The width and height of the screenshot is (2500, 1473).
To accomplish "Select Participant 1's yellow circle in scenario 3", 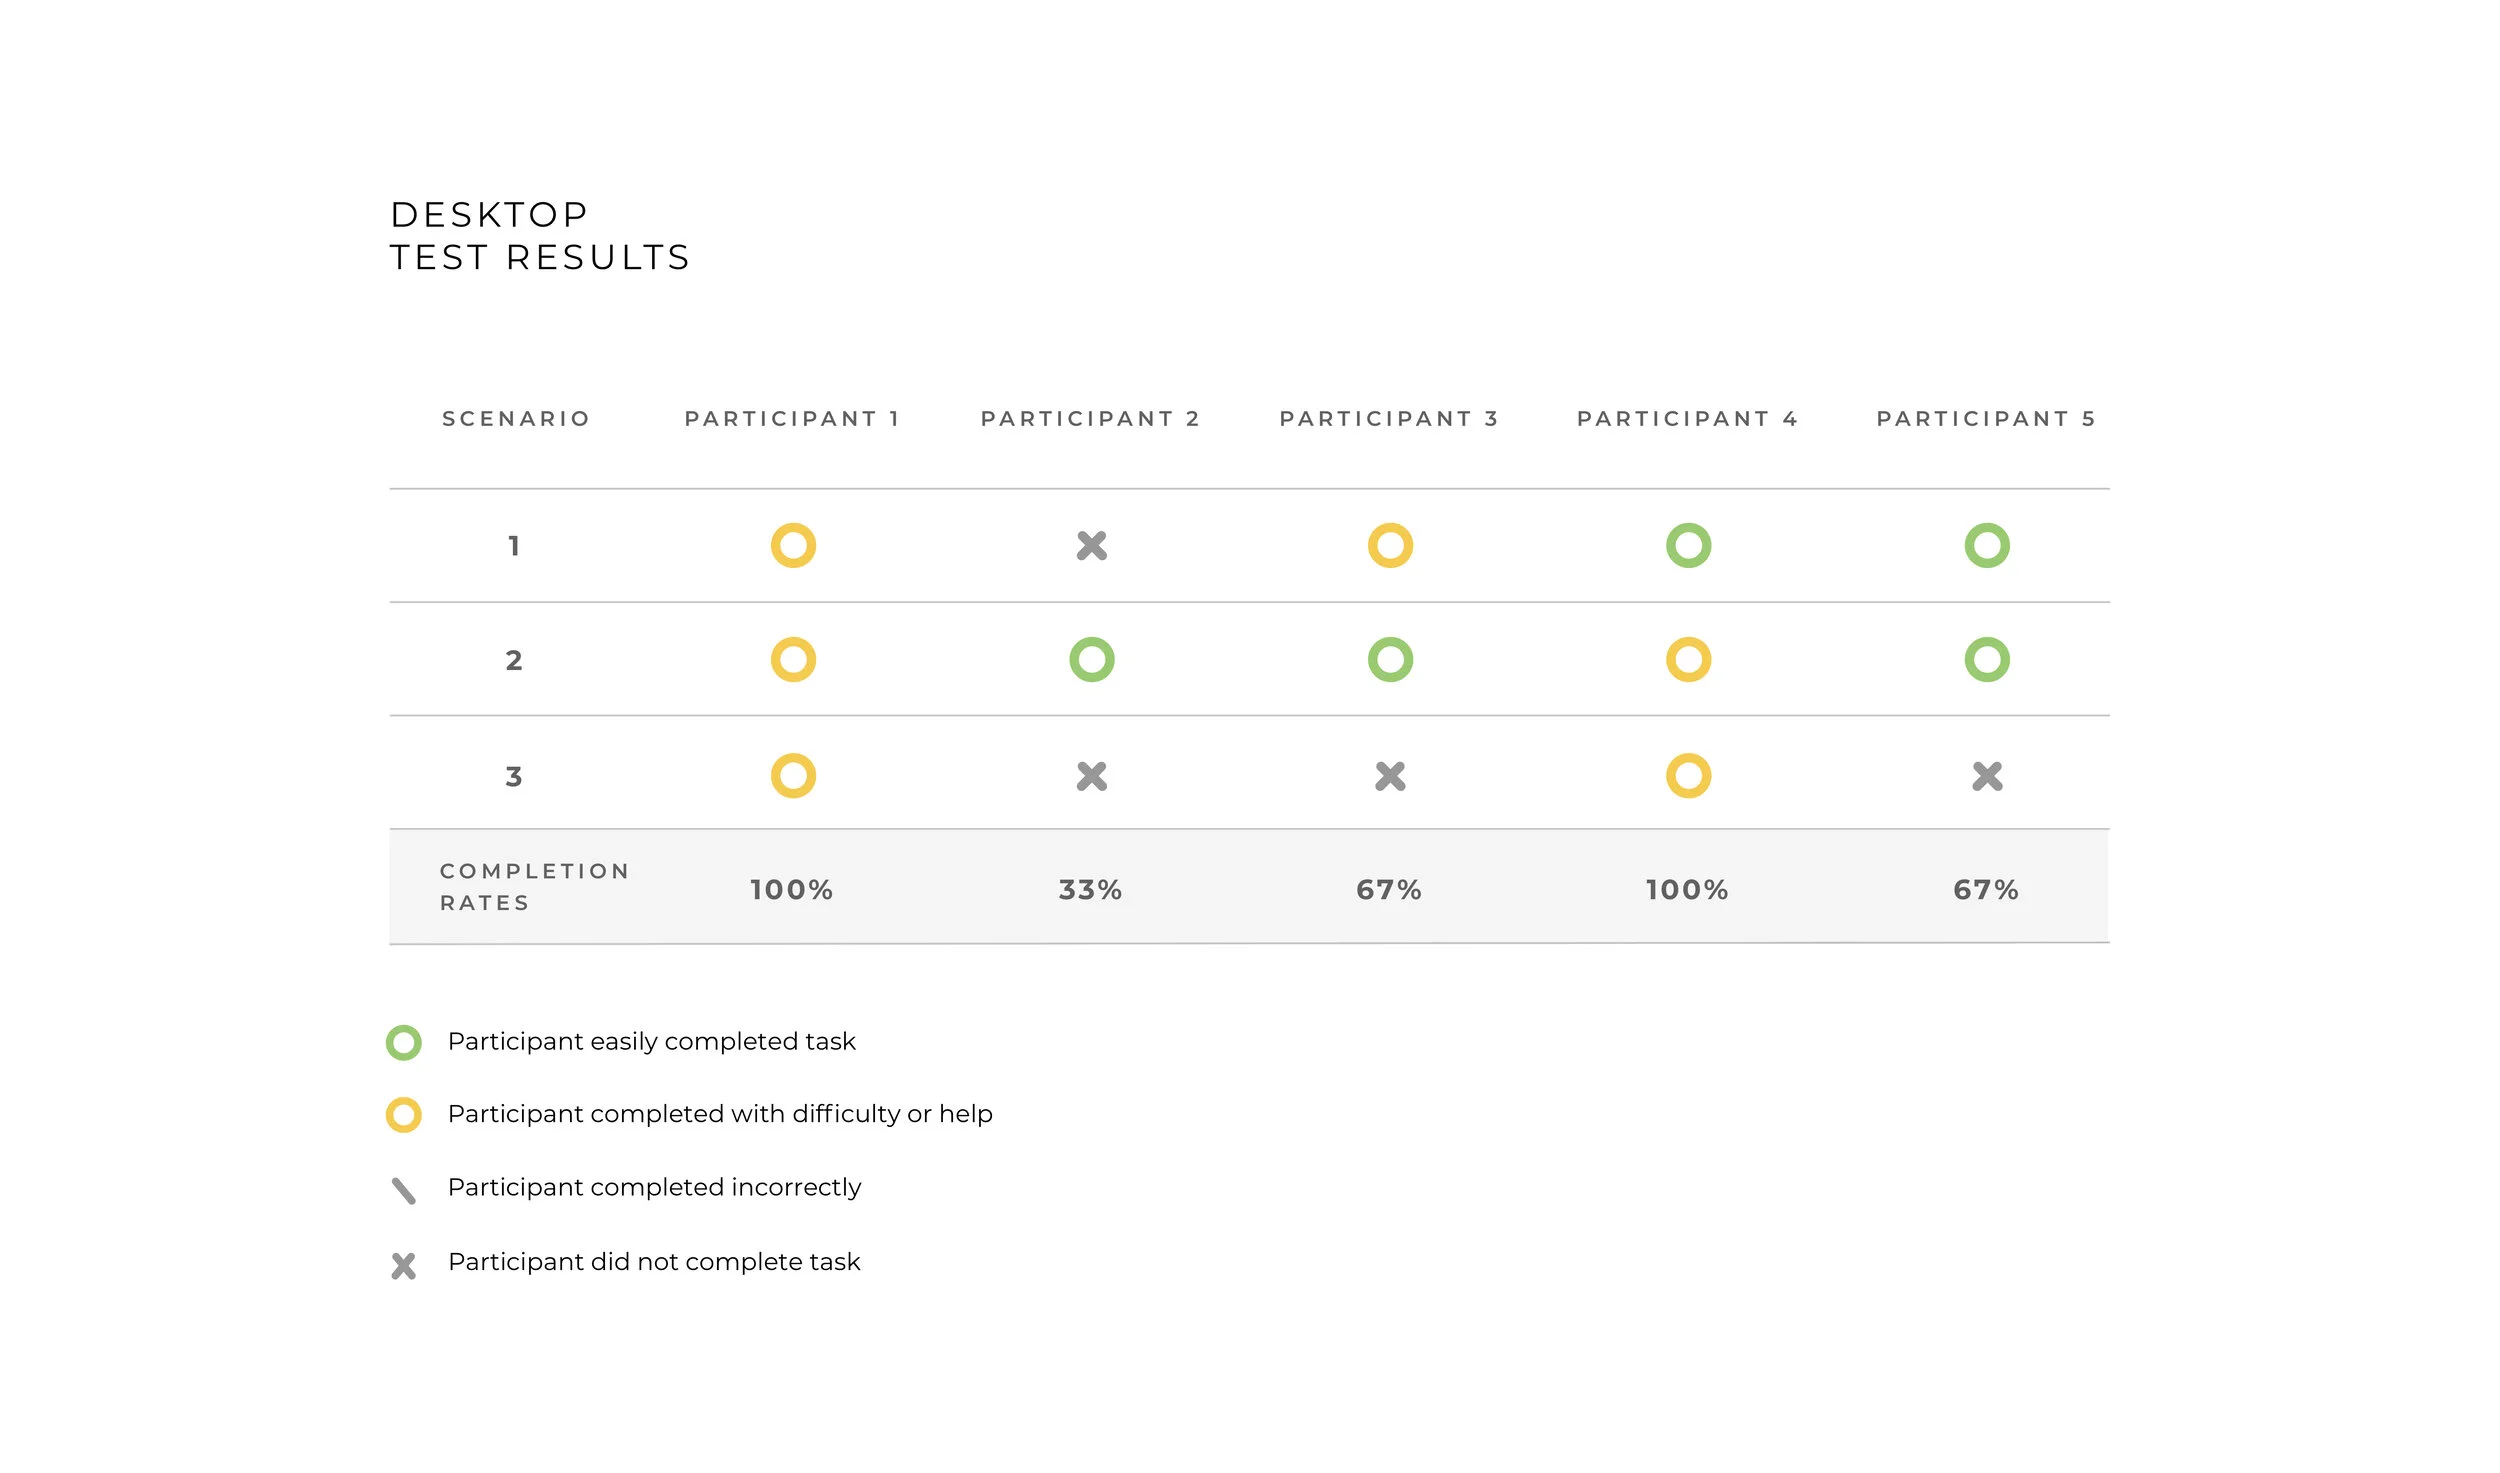I will [x=793, y=775].
